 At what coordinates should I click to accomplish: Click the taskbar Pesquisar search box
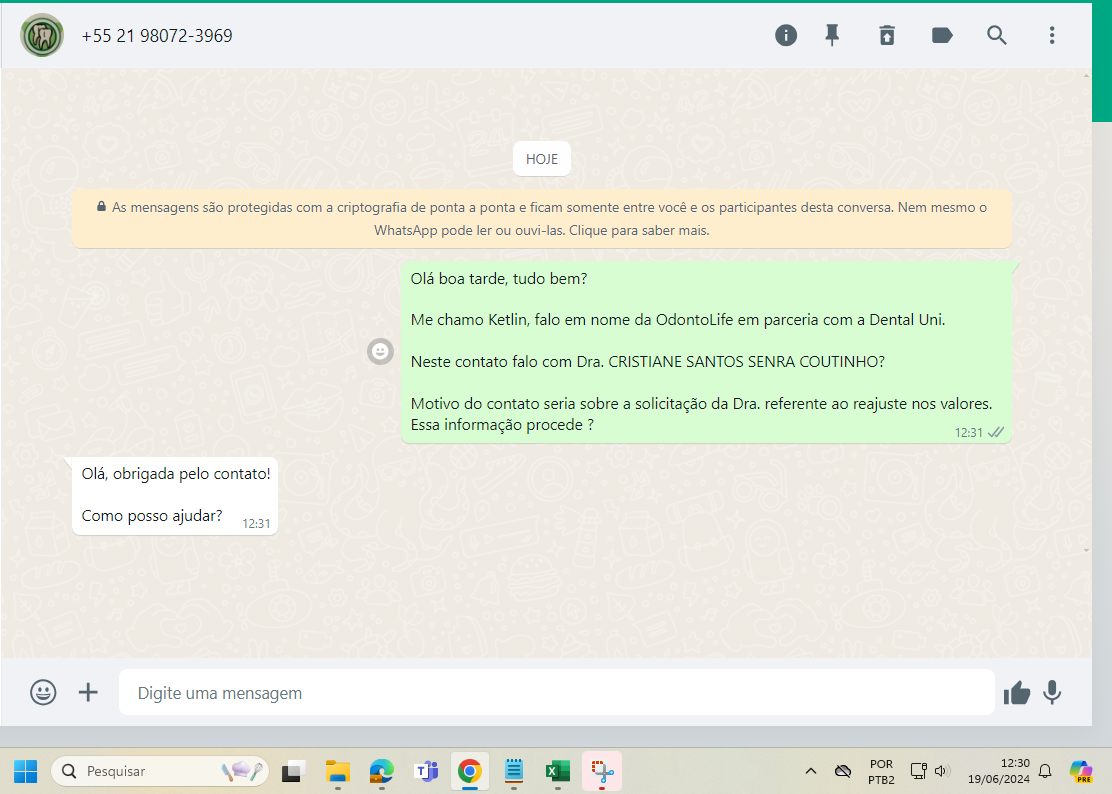pos(160,771)
